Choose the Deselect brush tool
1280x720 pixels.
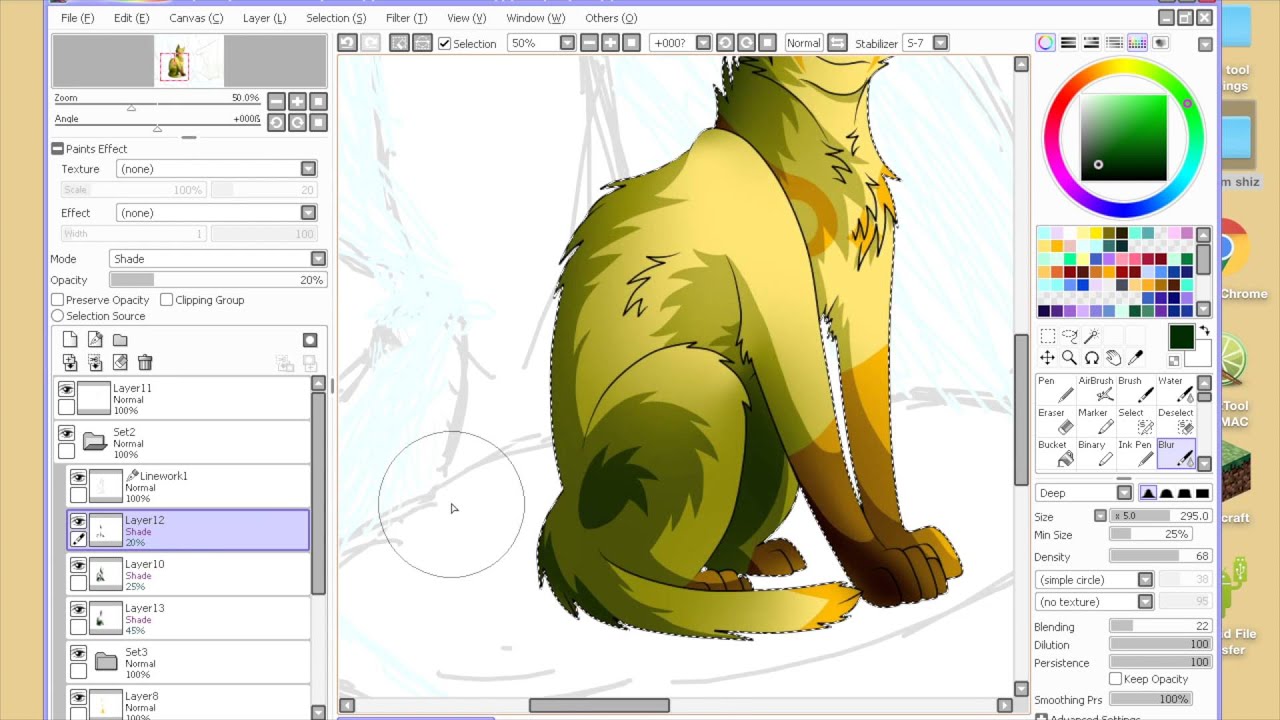tap(1175, 422)
